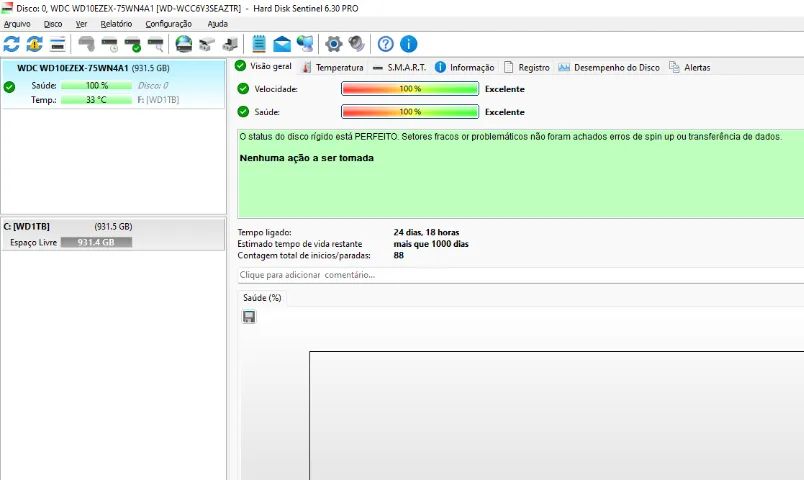
Task: Click the Temp. 33 °C bar
Action: click(96, 100)
